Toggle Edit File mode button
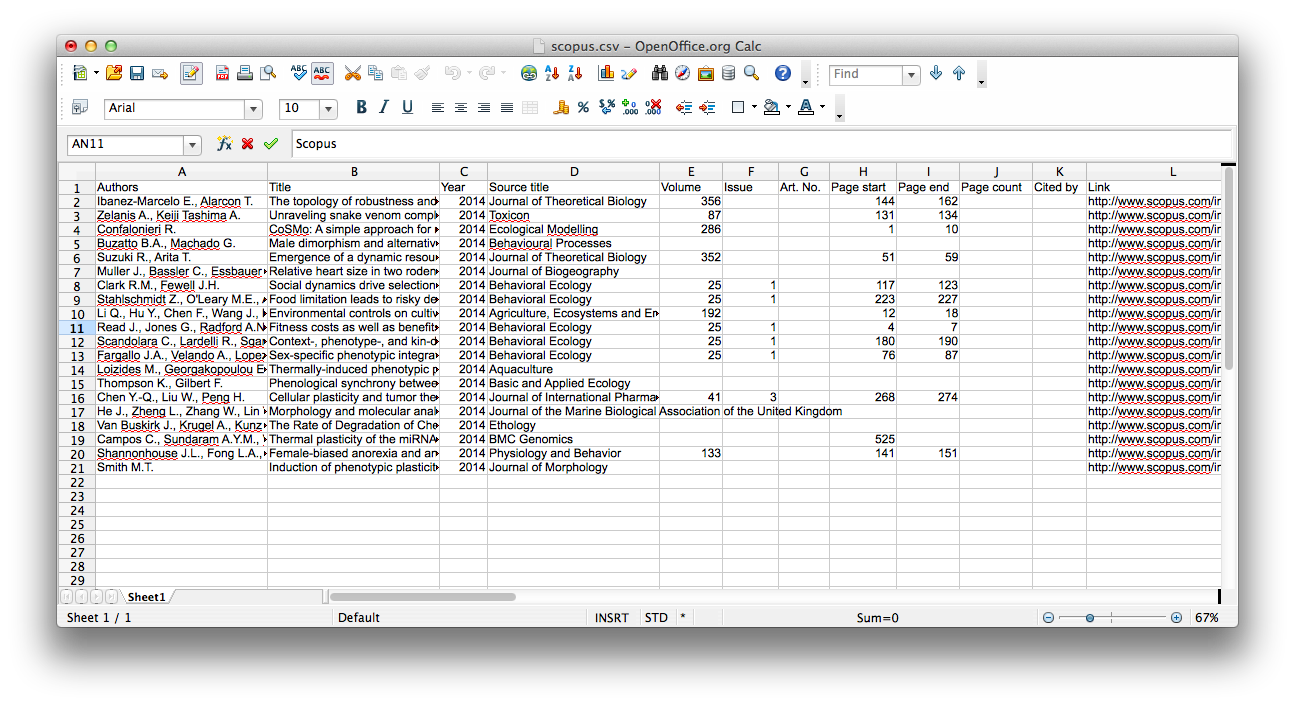Viewport: 1295px width, 706px height. (191, 73)
